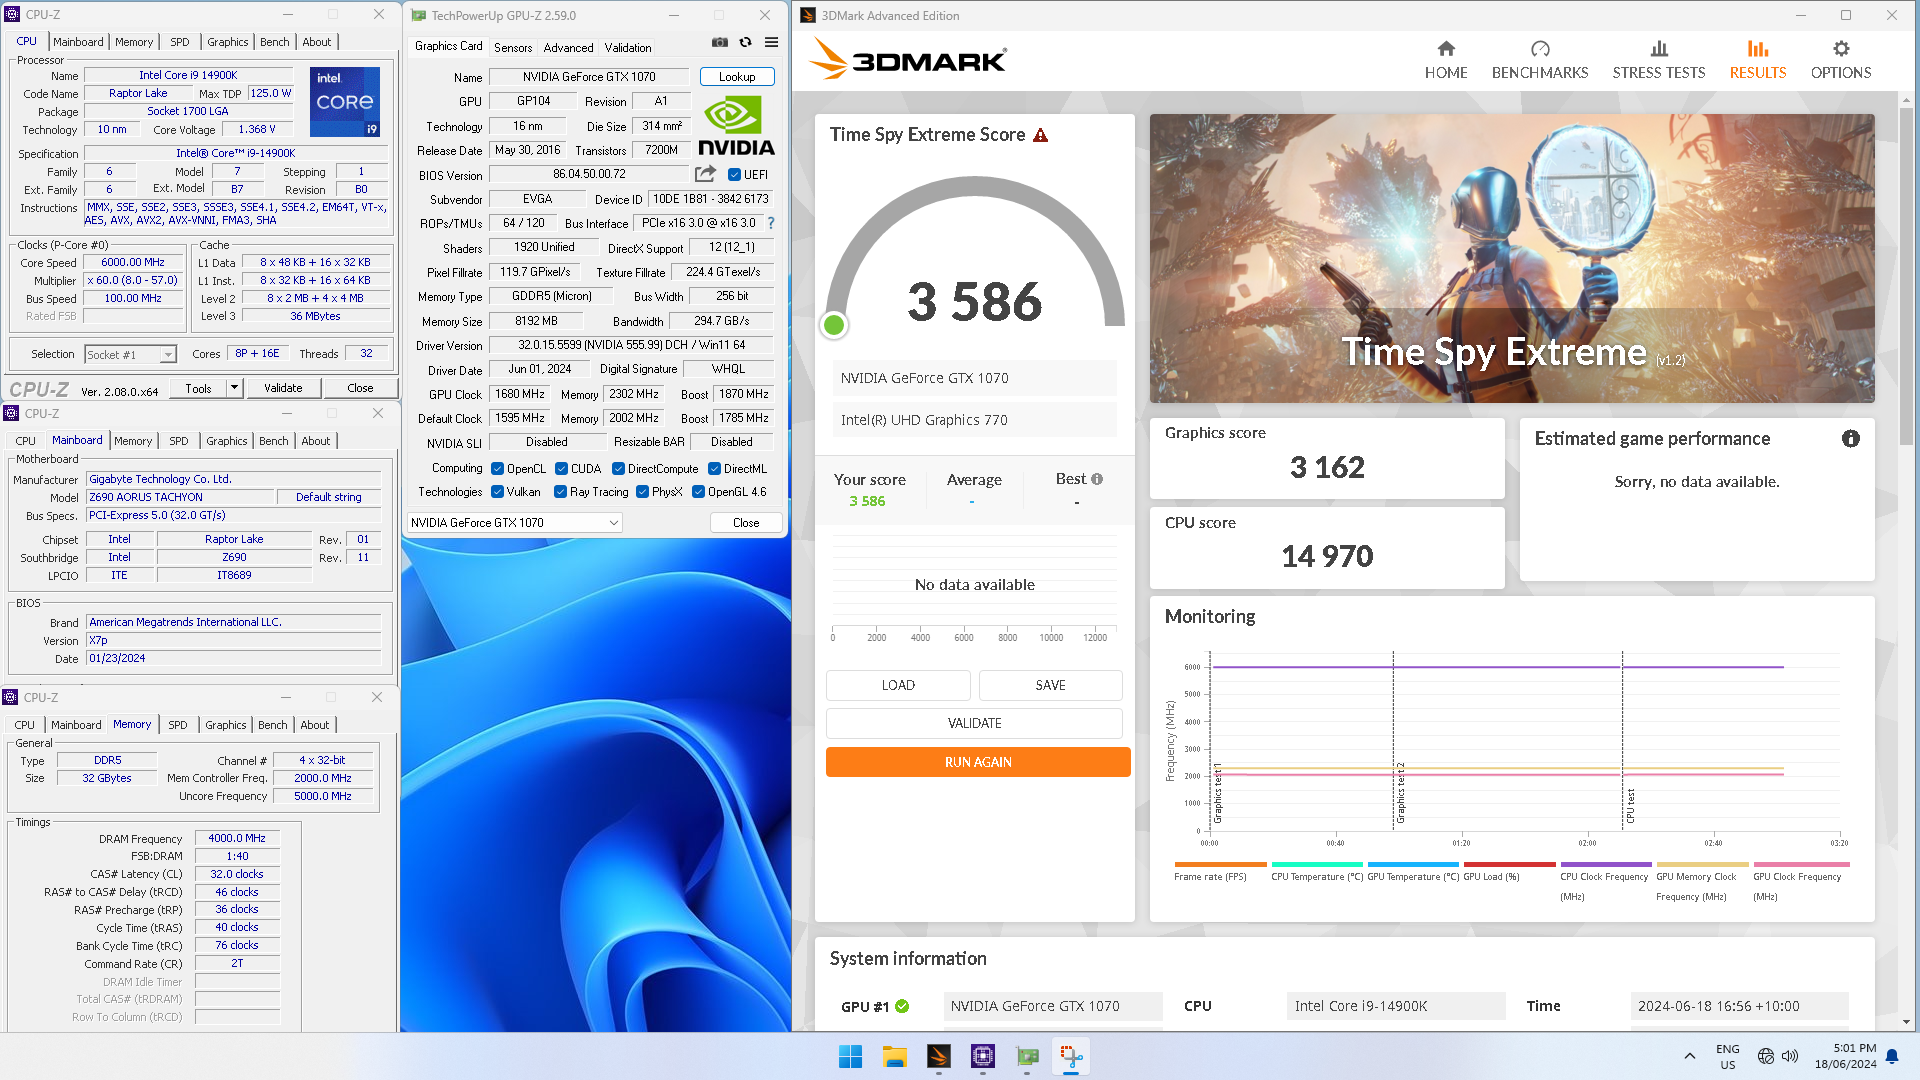
Task: Click the Bus Interface question mark
Action: click(x=771, y=223)
